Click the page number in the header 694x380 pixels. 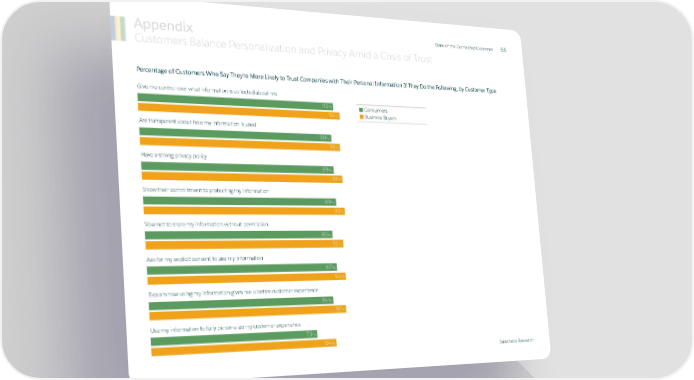point(503,50)
